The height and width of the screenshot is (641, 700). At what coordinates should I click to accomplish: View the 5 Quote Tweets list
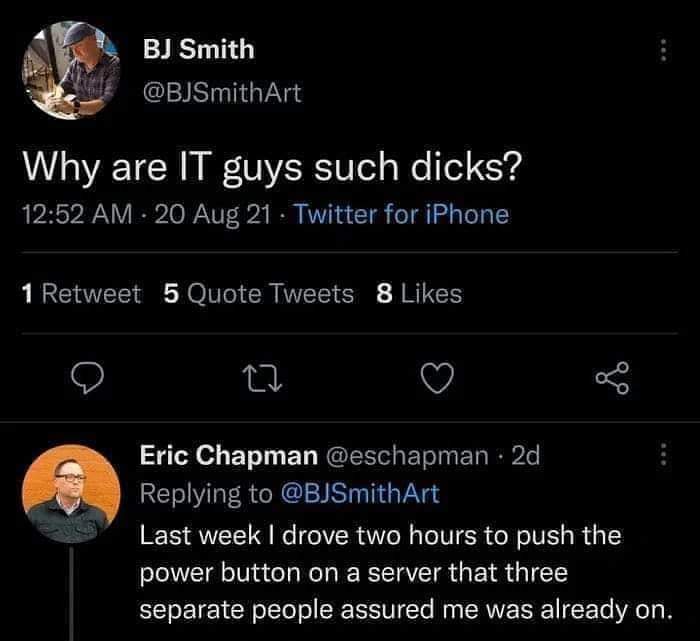258,294
